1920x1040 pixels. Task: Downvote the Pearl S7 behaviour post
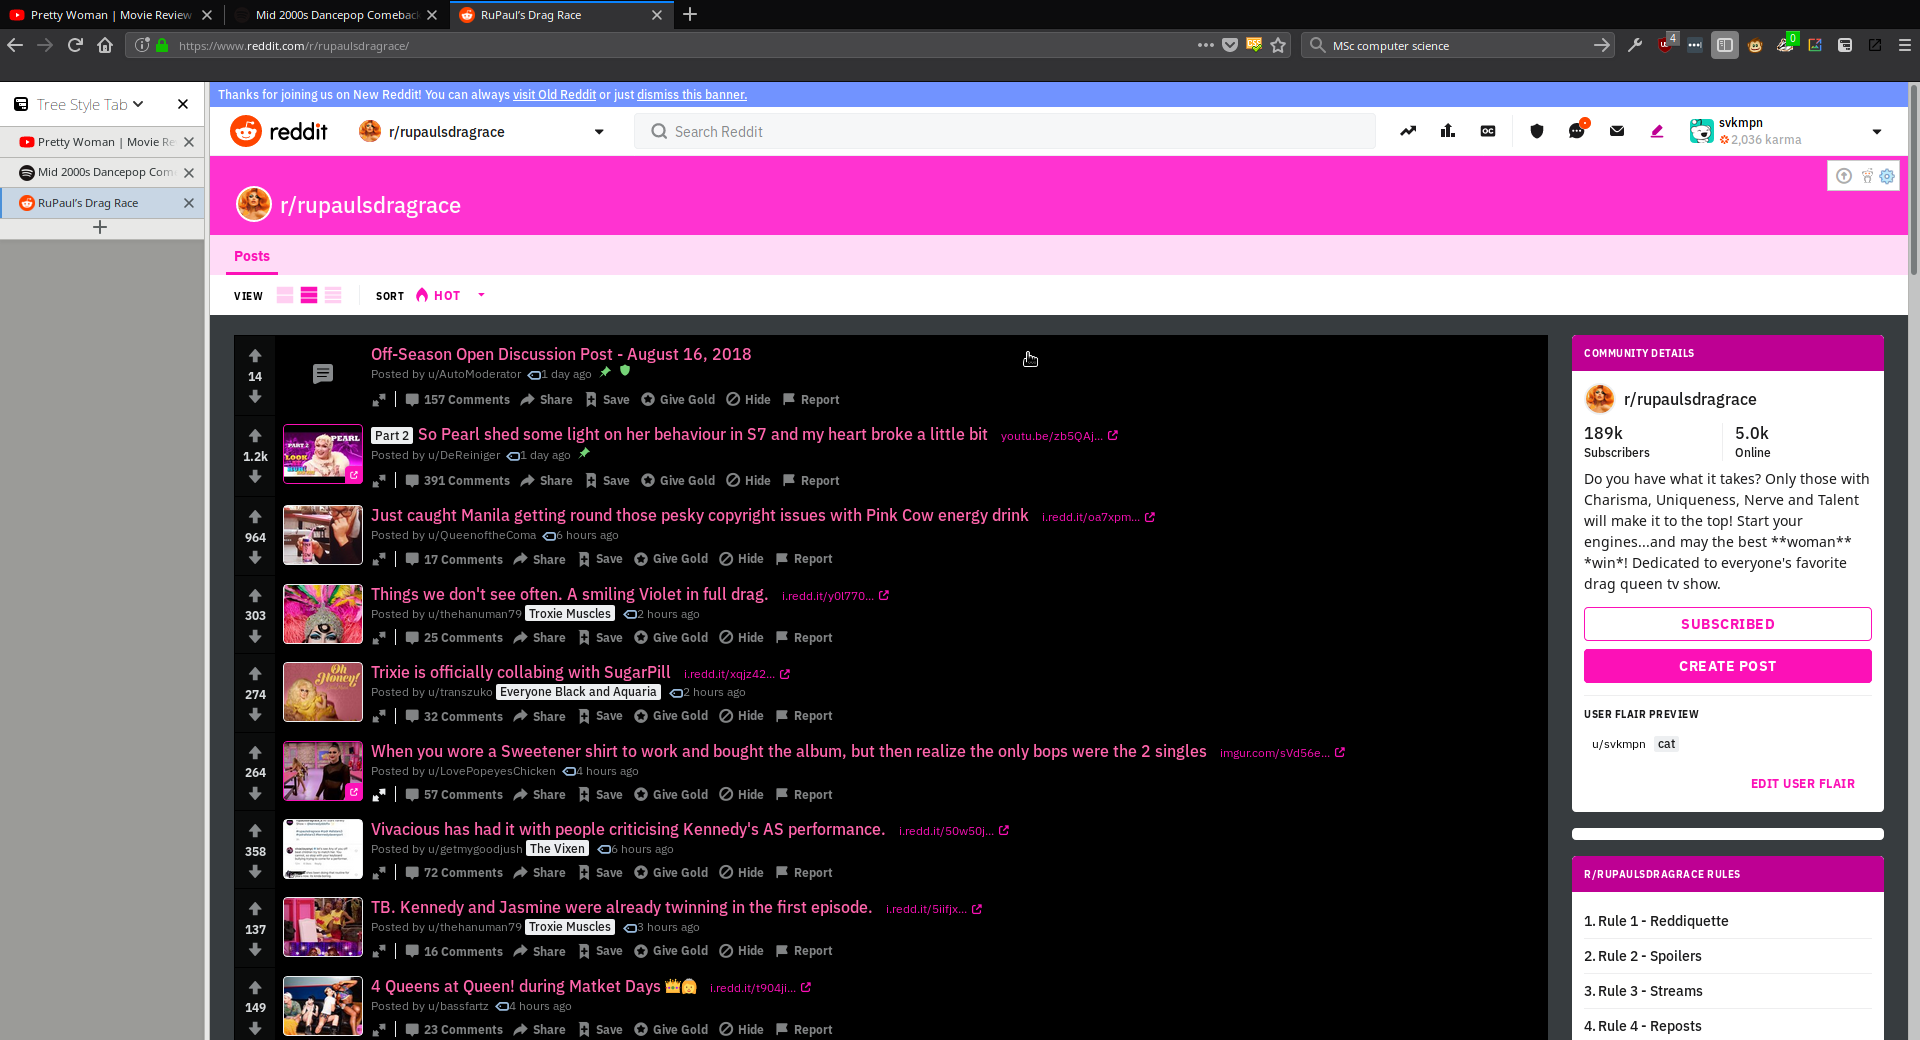click(255, 477)
